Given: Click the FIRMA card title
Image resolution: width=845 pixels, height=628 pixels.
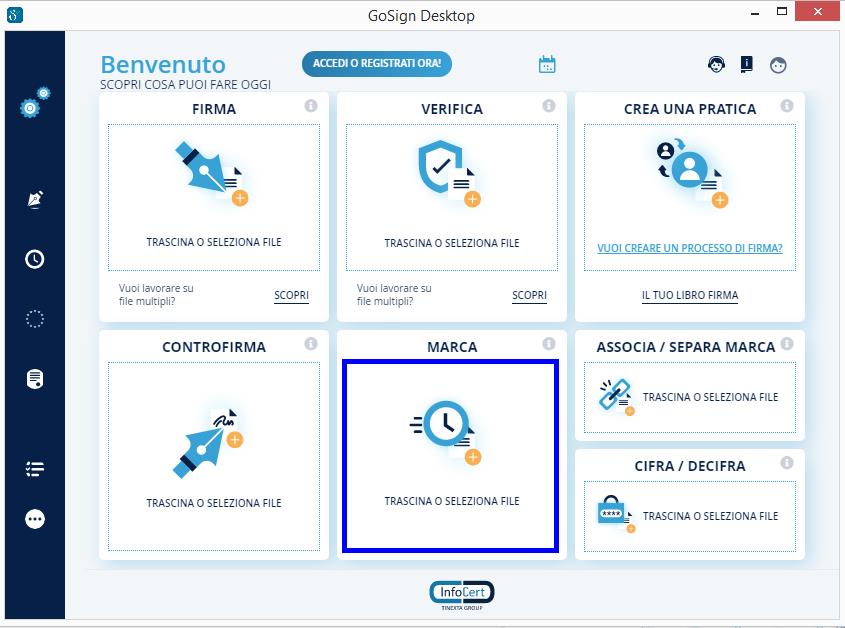Looking at the screenshot, I should point(214,109).
